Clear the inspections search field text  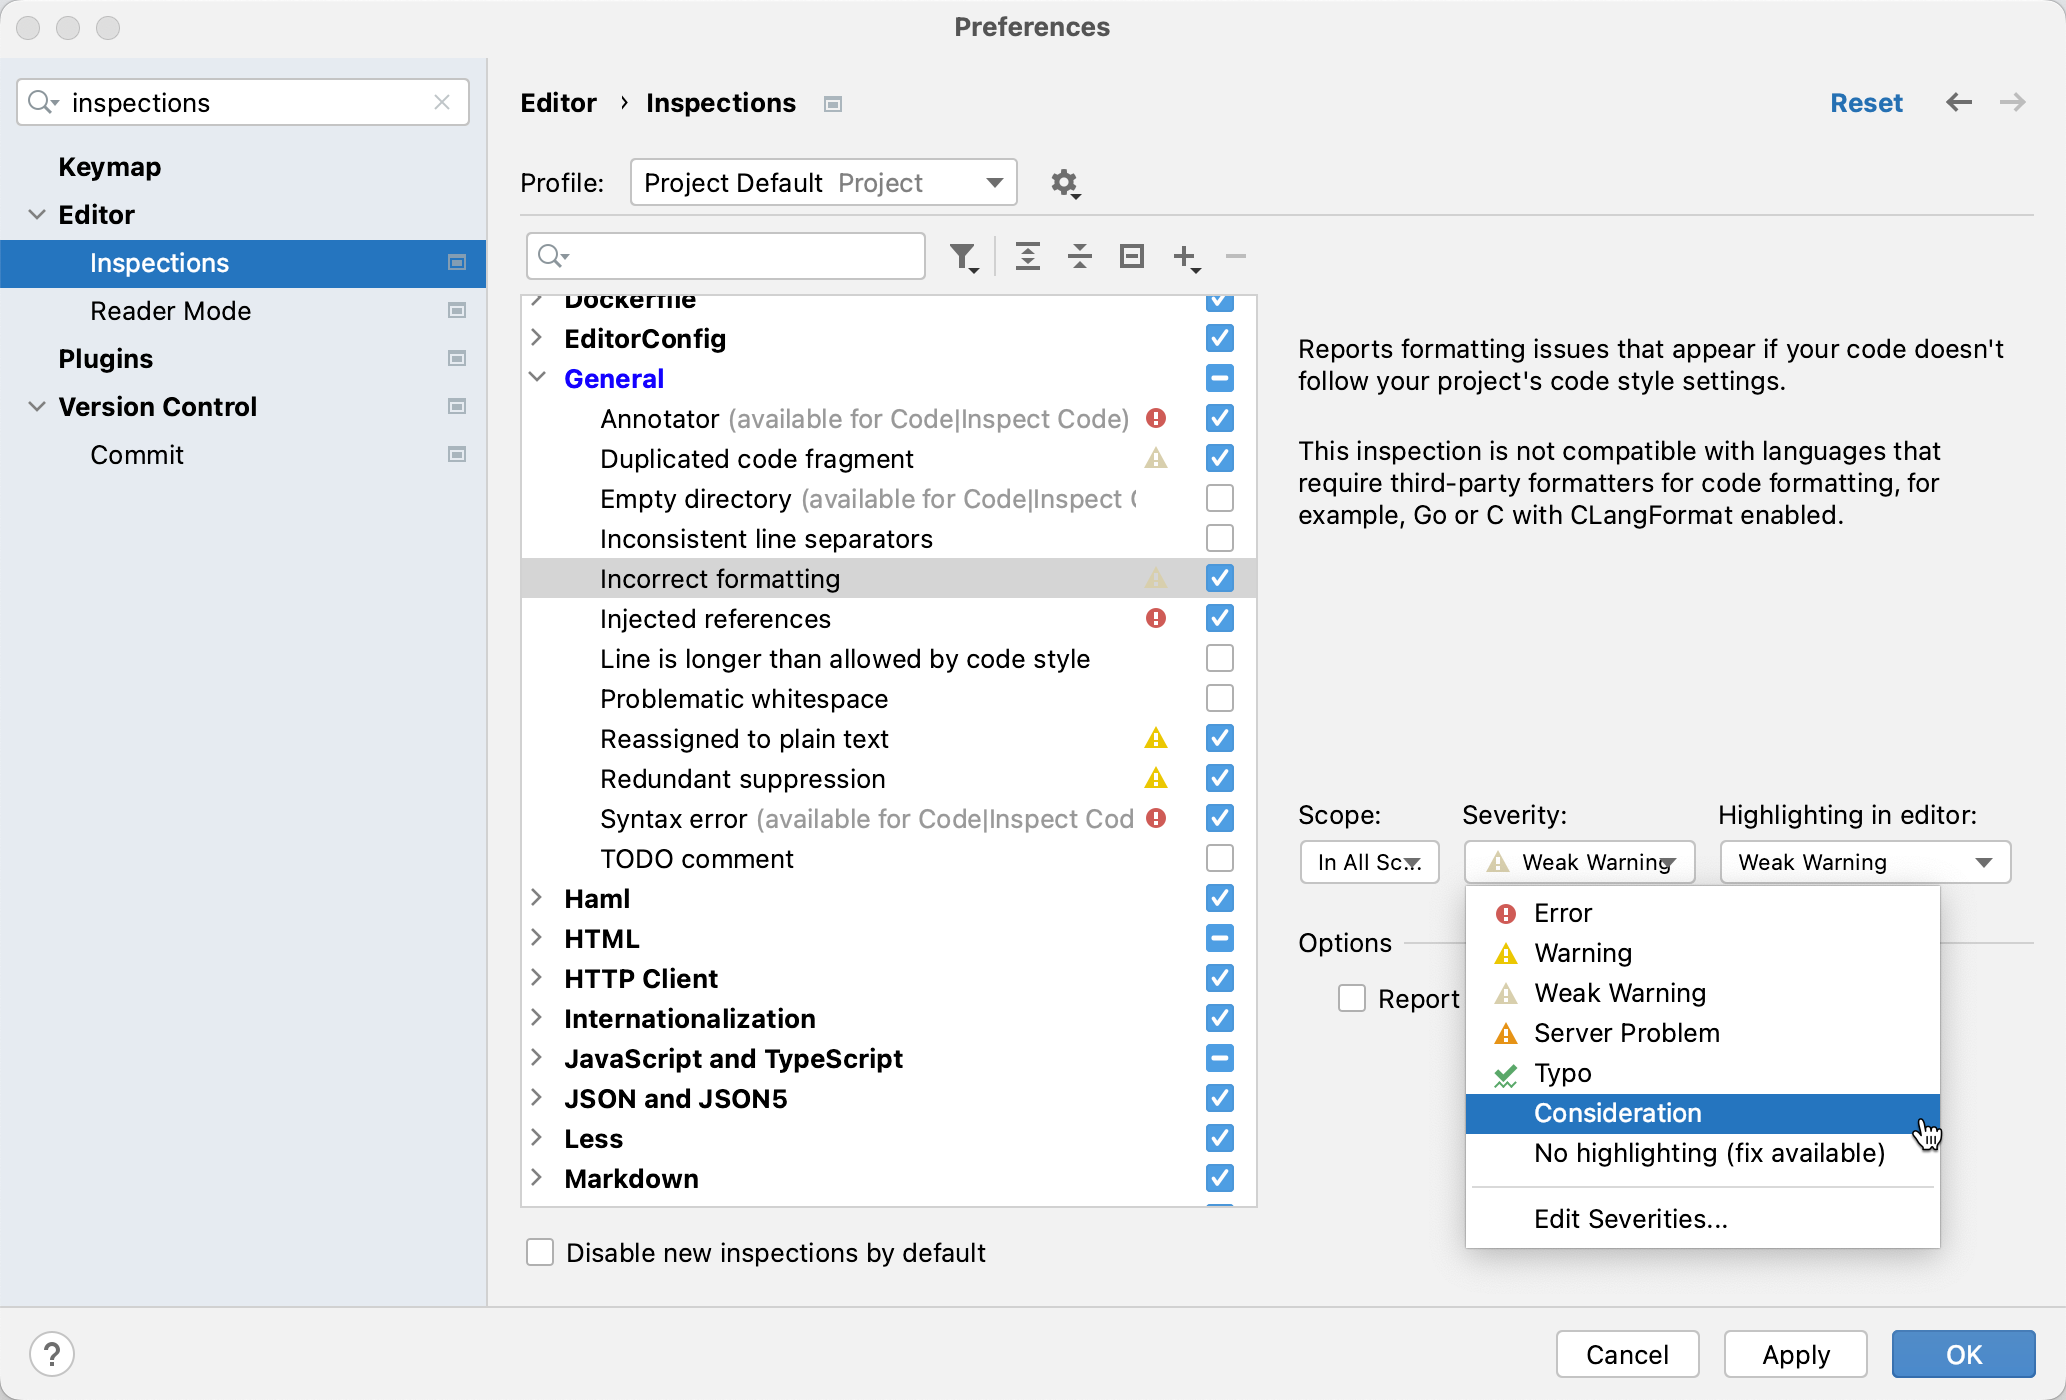coord(442,103)
